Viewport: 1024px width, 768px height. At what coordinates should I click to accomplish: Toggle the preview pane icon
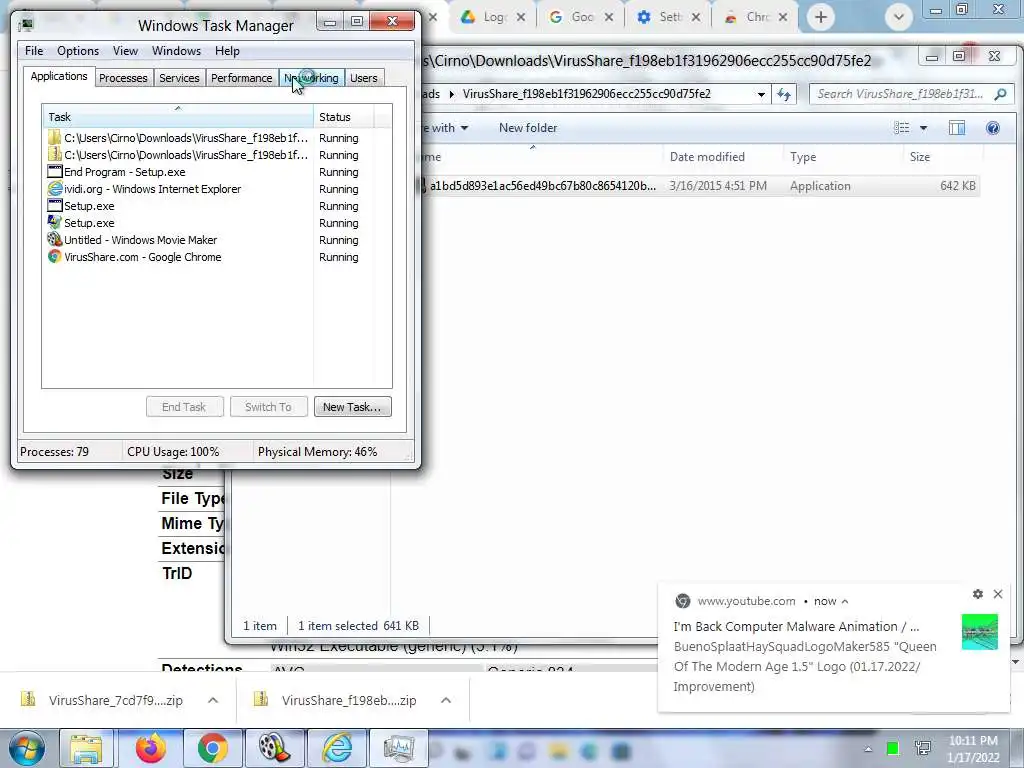(957, 128)
